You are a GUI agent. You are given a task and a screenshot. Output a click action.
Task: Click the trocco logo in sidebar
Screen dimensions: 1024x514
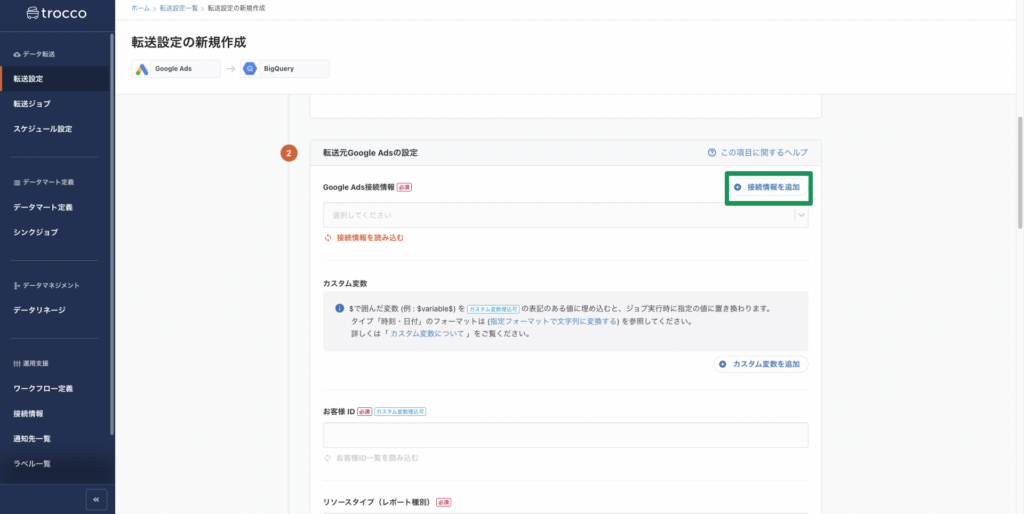(56, 14)
